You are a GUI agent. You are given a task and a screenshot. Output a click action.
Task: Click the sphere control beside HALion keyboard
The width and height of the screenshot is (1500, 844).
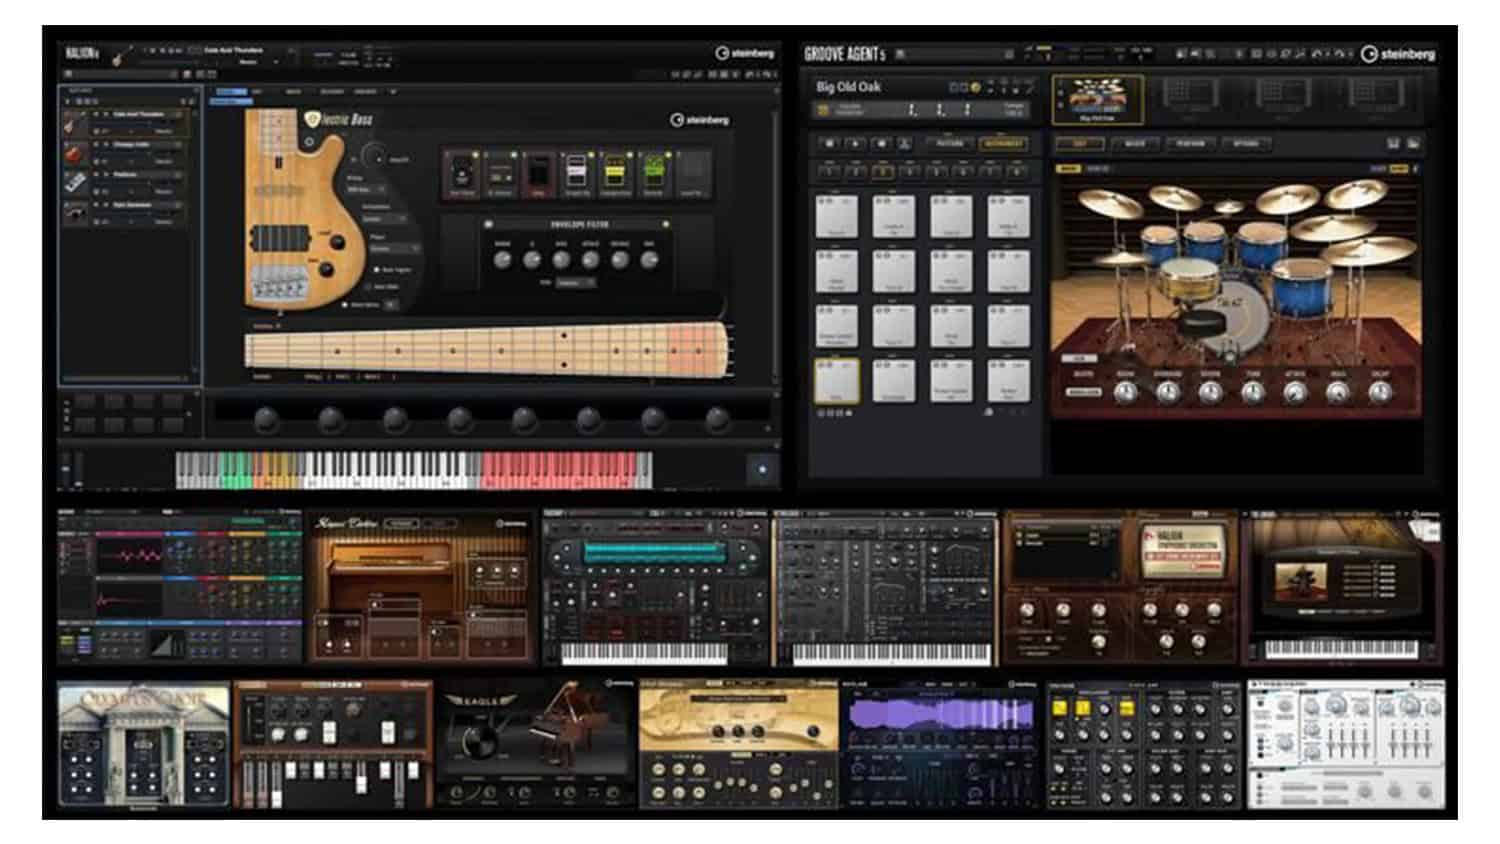tap(762, 469)
